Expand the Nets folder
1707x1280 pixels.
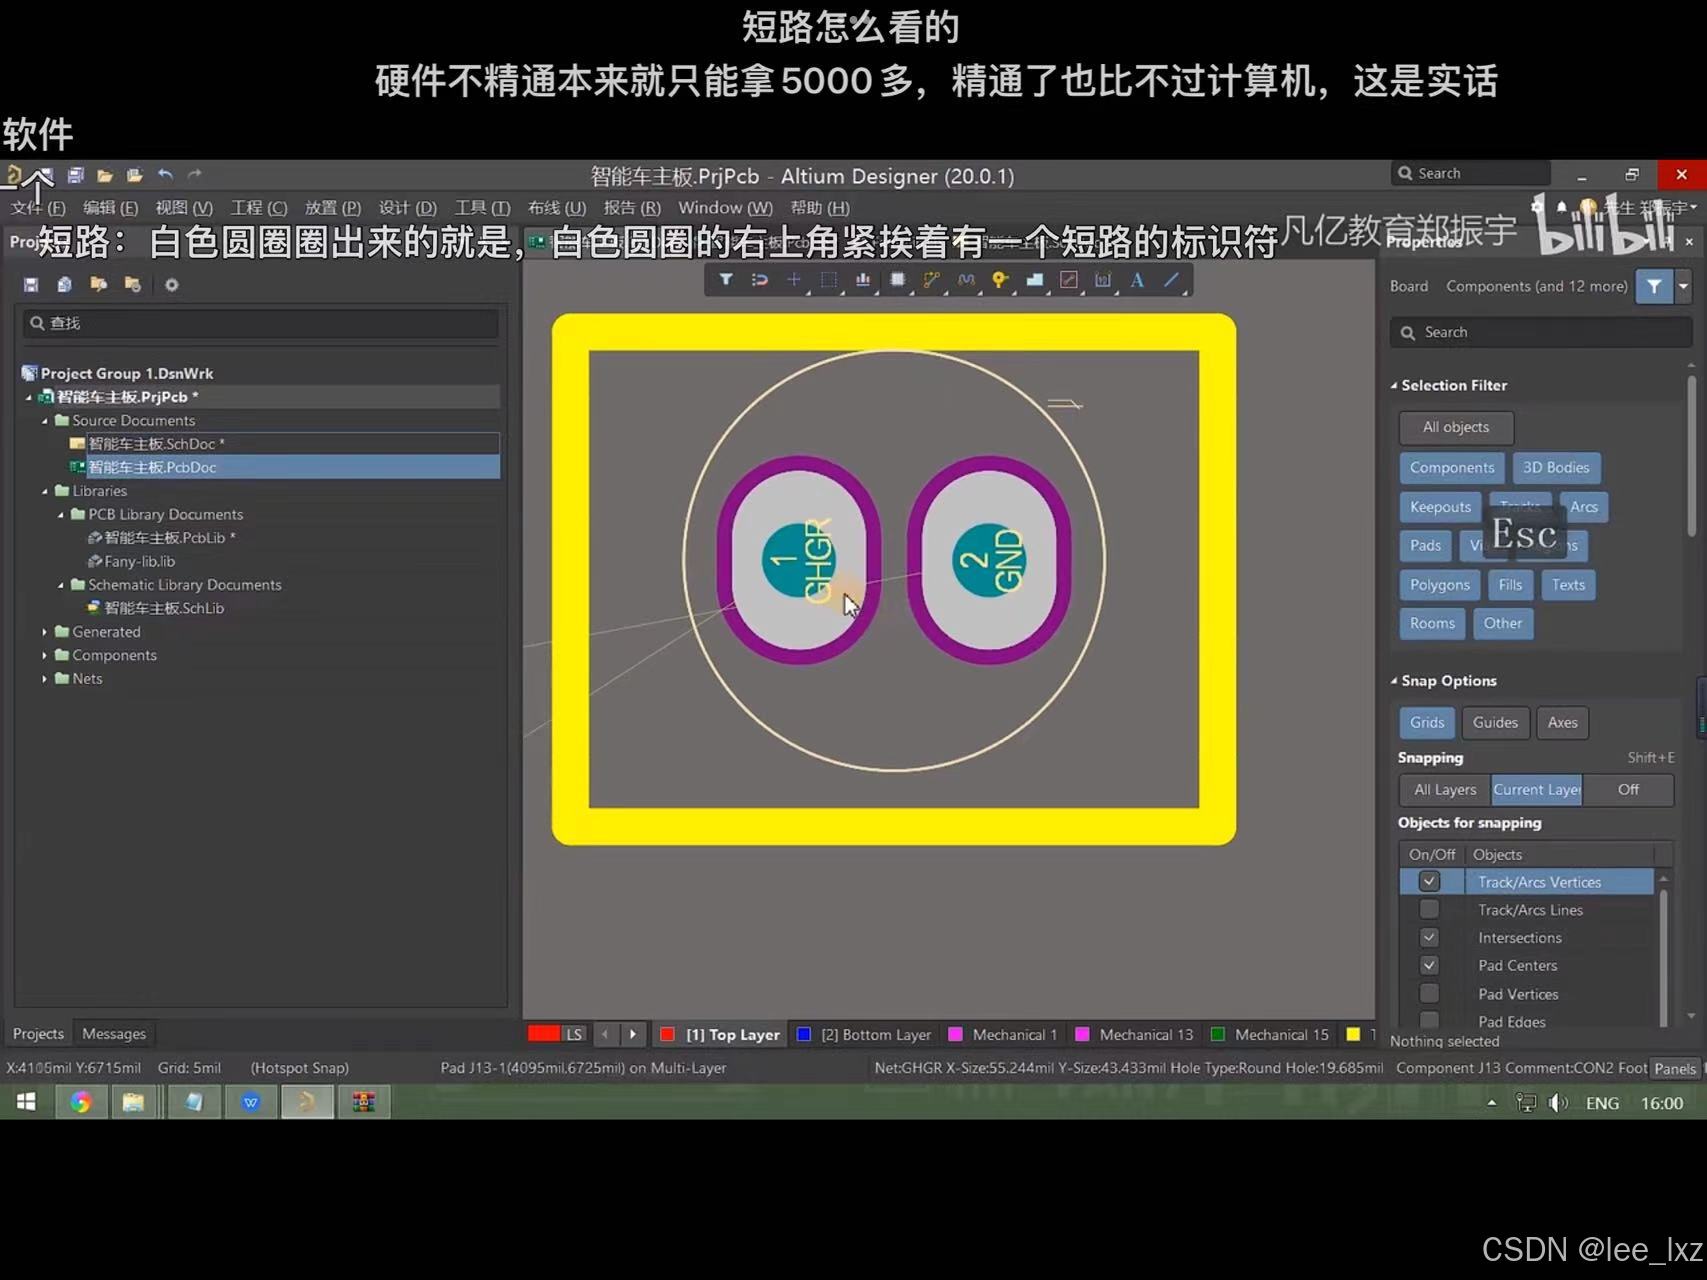click(45, 679)
